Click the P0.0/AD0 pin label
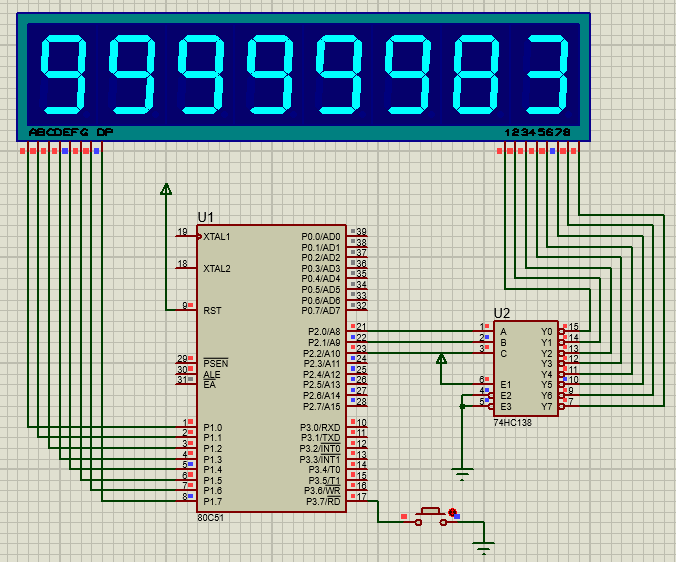Image resolution: width=676 pixels, height=562 pixels. (321, 237)
